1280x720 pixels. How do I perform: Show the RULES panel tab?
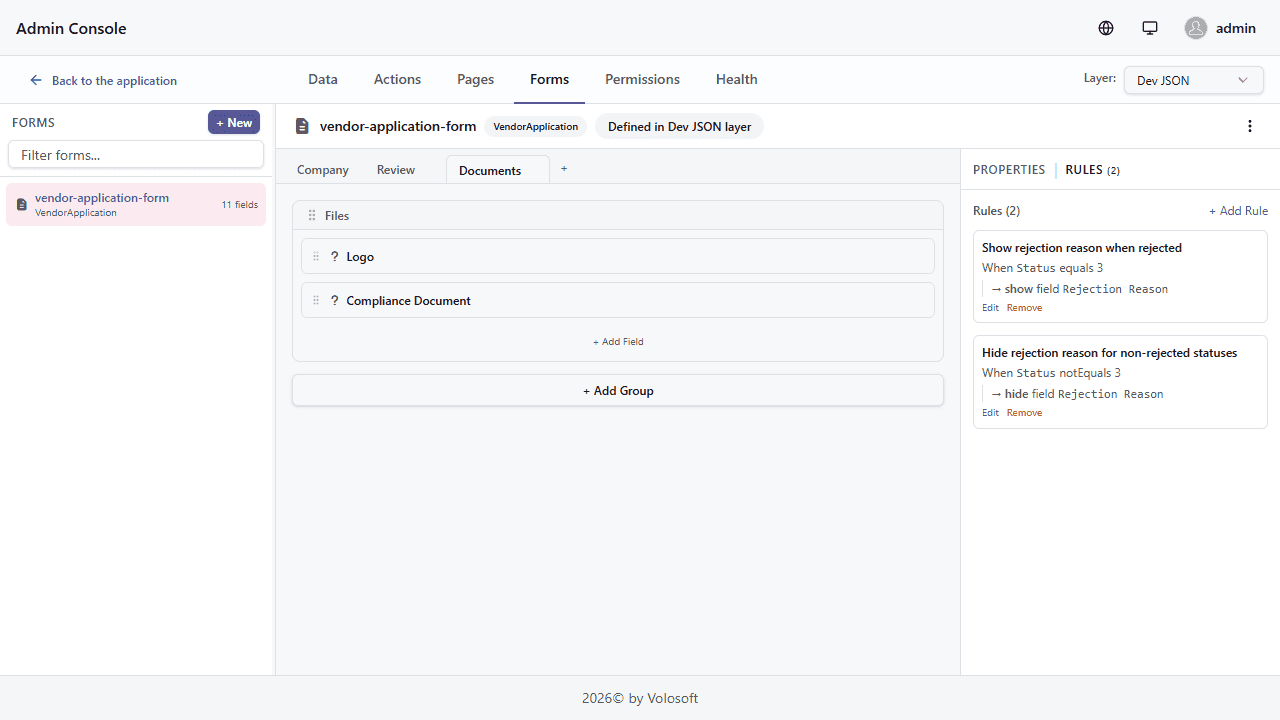tap(1092, 170)
